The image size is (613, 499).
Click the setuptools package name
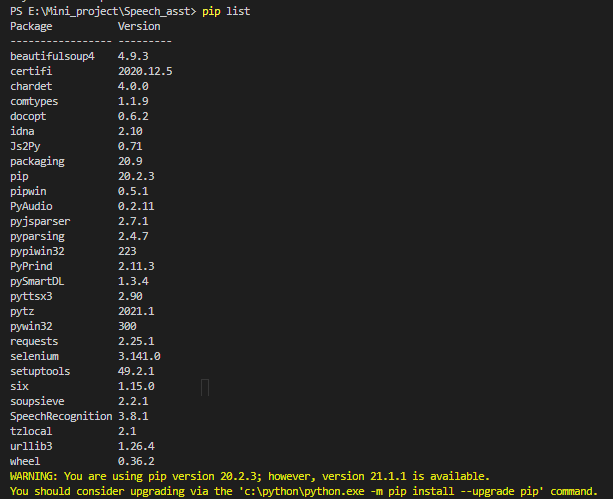[40, 372]
